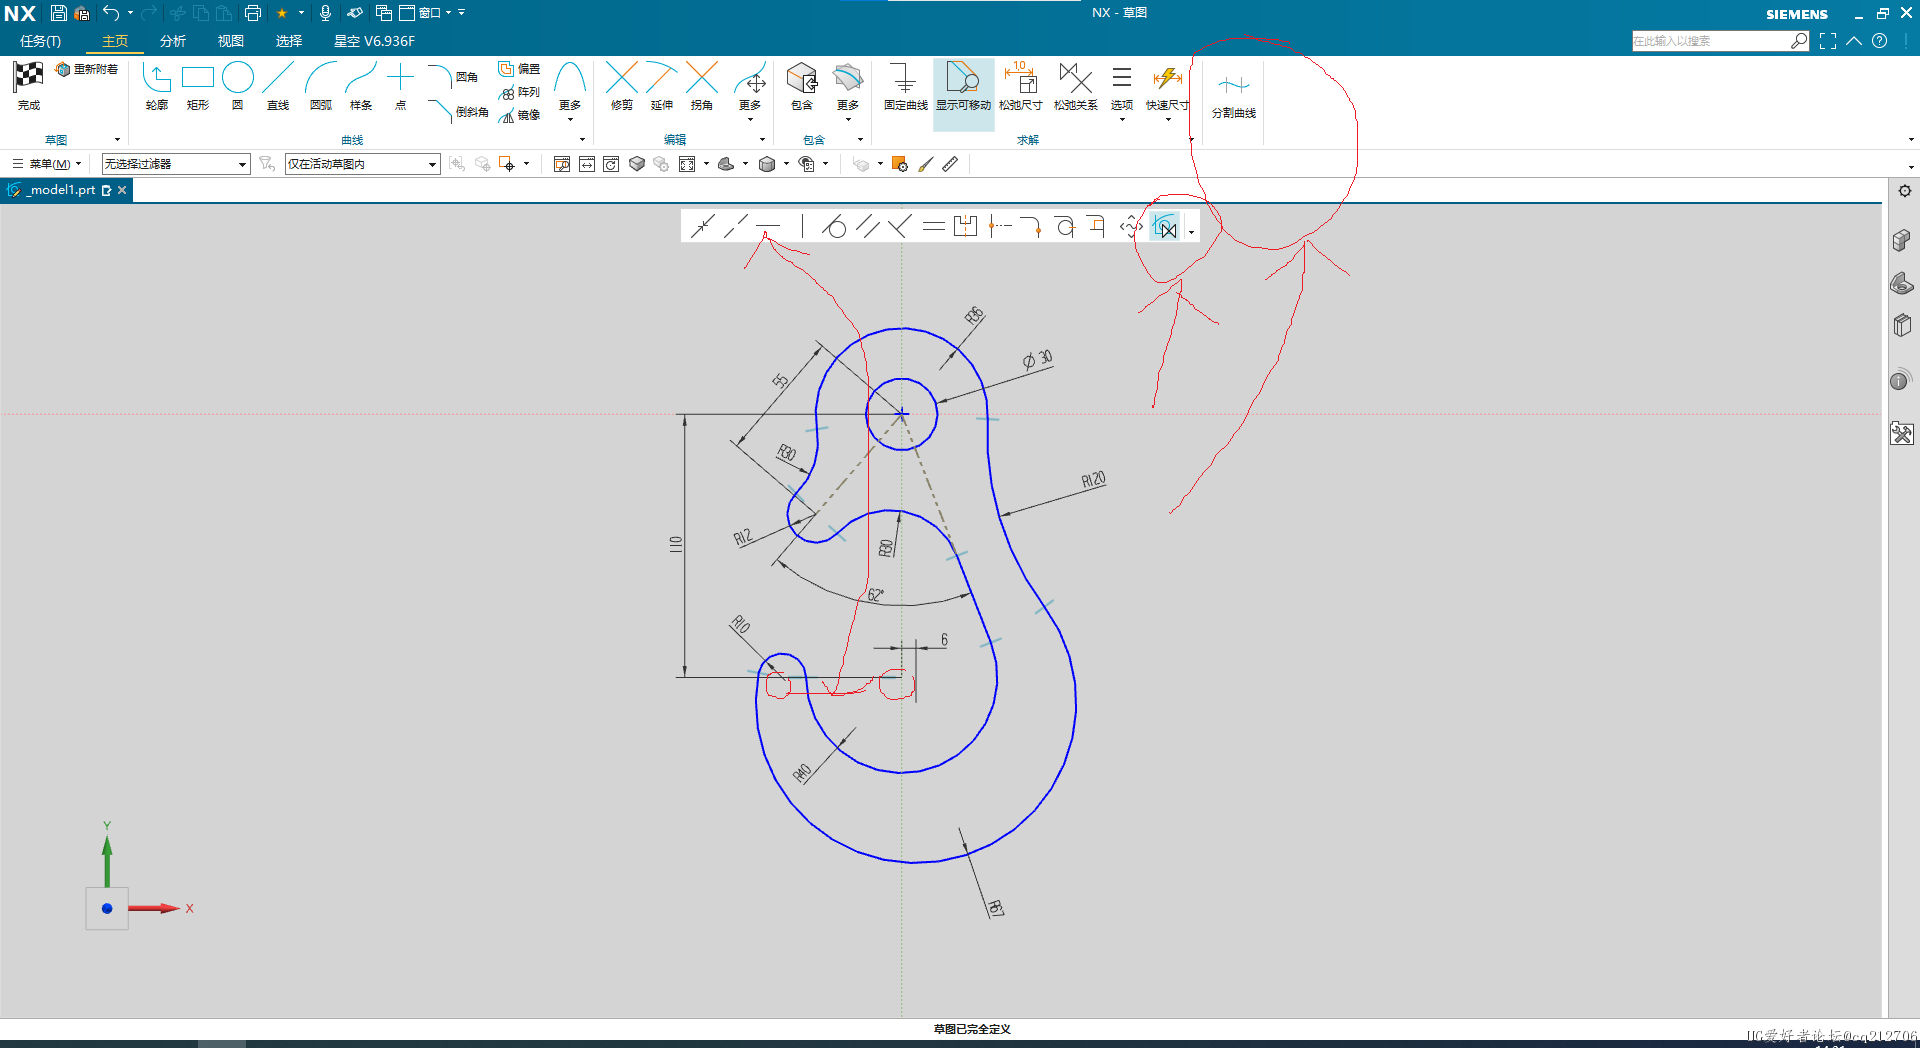Open the selection filter dropdown (无选择过滤器)
The height and width of the screenshot is (1048, 1920).
(175, 164)
